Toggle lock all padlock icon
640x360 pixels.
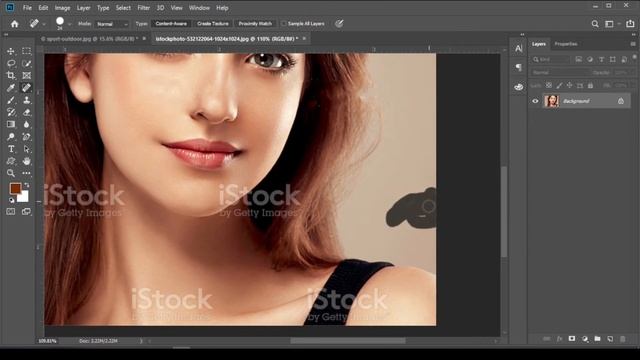tap(590, 85)
